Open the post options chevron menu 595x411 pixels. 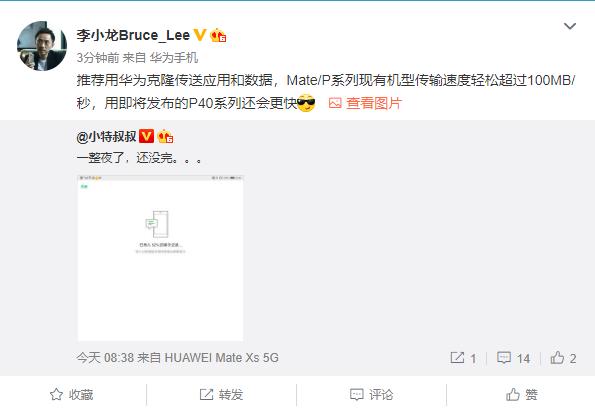coord(570,26)
